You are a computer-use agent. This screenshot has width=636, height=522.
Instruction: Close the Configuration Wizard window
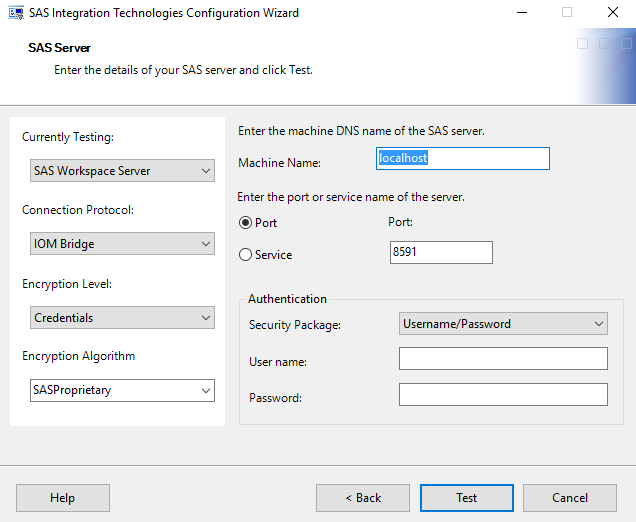[x=613, y=13]
